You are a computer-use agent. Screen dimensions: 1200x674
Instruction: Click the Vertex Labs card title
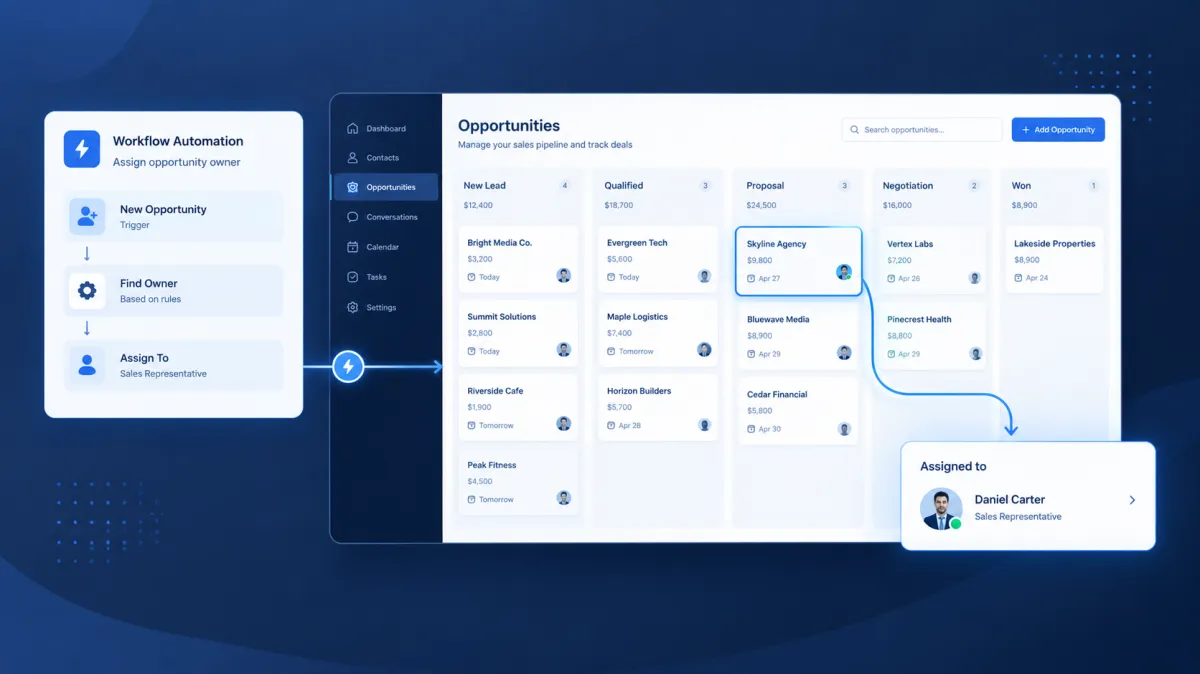point(910,244)
